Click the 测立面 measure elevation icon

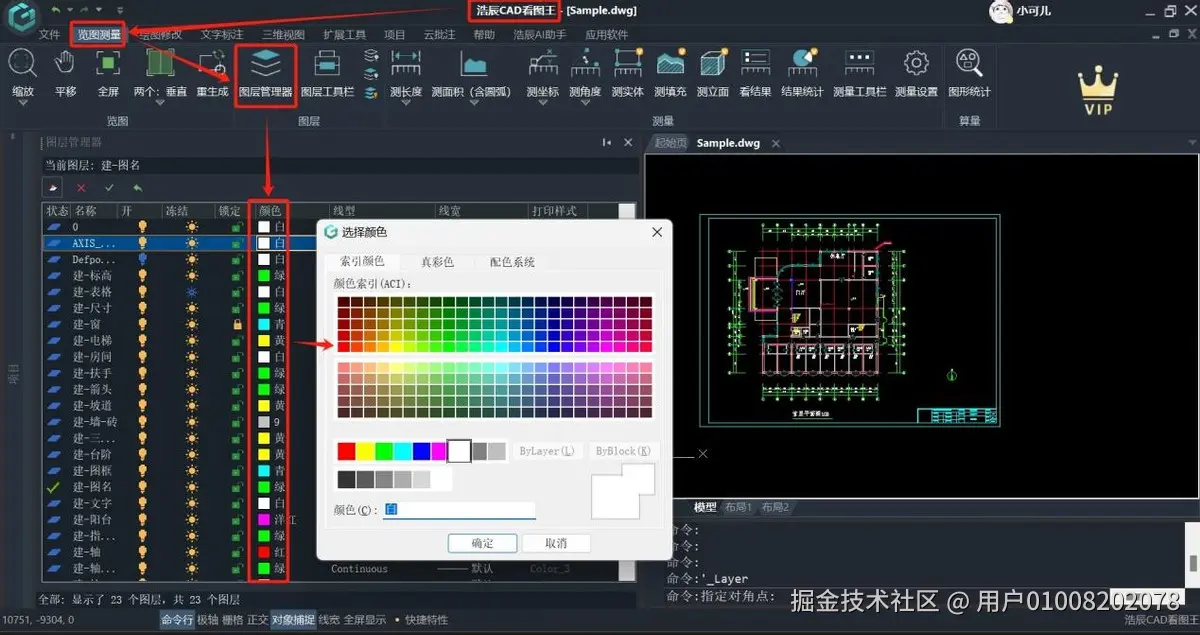tap(712, 63)
